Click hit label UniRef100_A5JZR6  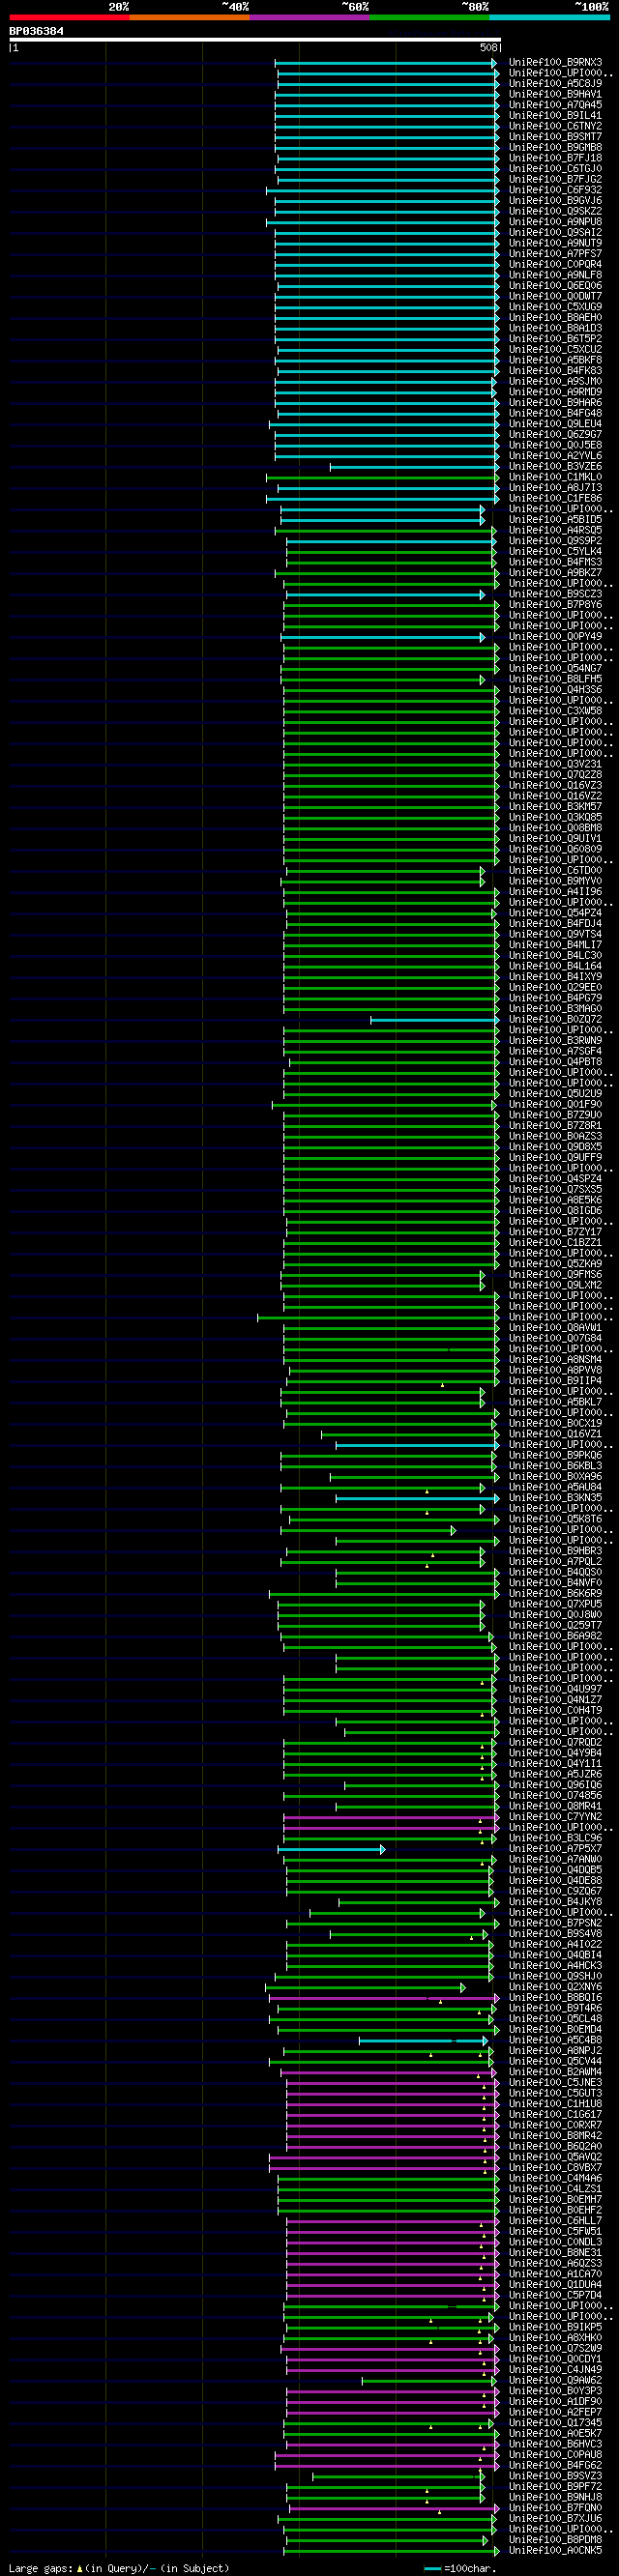pos(555,1775)
